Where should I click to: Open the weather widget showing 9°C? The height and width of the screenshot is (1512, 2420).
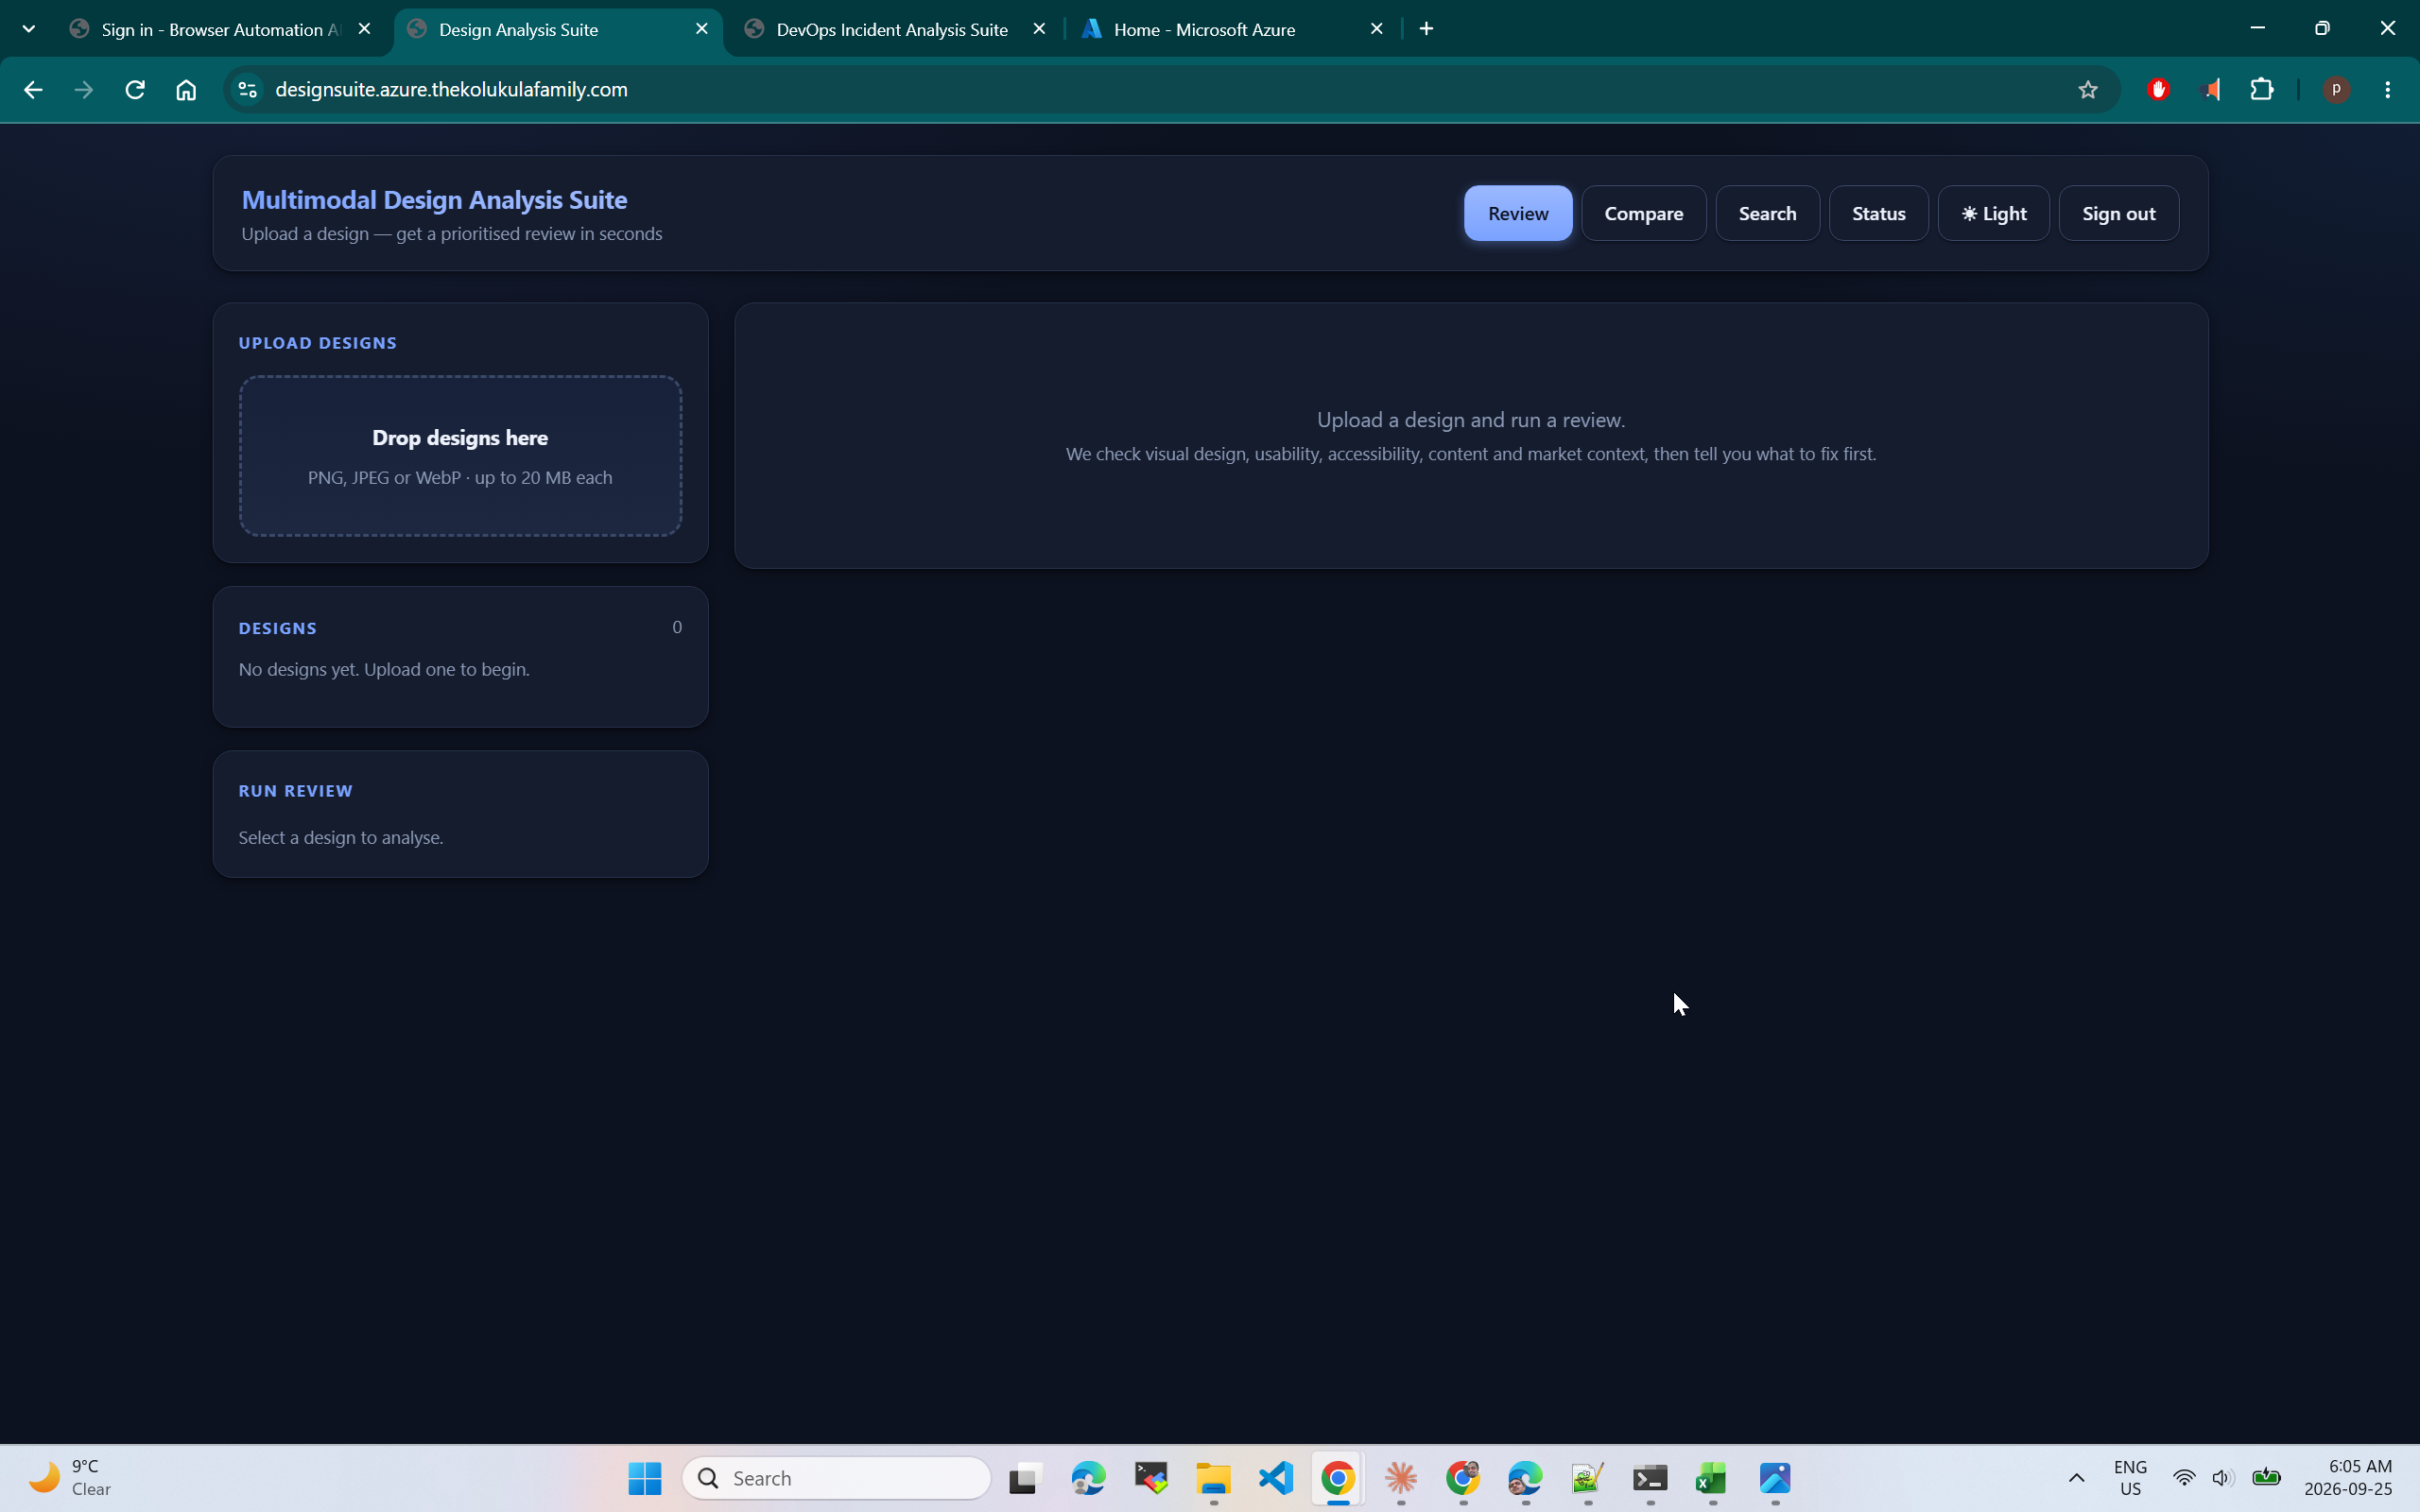click(70, 1478)
